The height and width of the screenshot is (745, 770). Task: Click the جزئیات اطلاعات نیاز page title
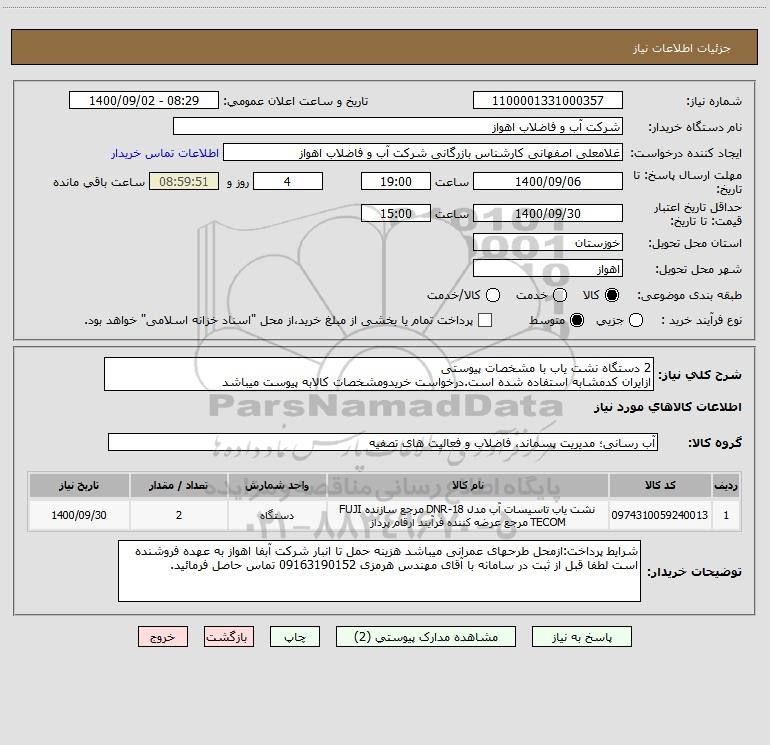[x=682, y=48]
